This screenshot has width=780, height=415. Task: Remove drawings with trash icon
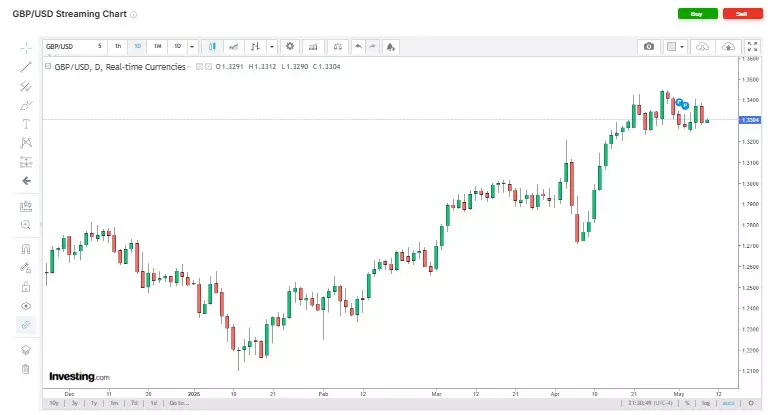point(26,369)
